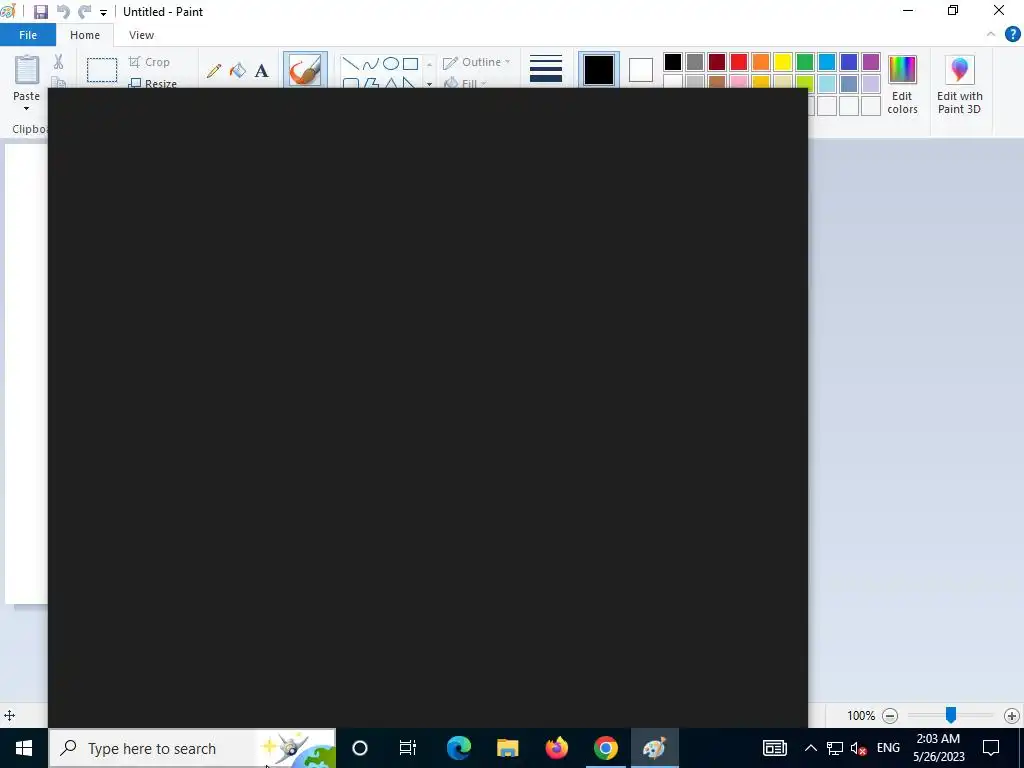This screenshot has width=1024, height=768.
Task: Click the zoom out minus button
Action: (889, 716)
